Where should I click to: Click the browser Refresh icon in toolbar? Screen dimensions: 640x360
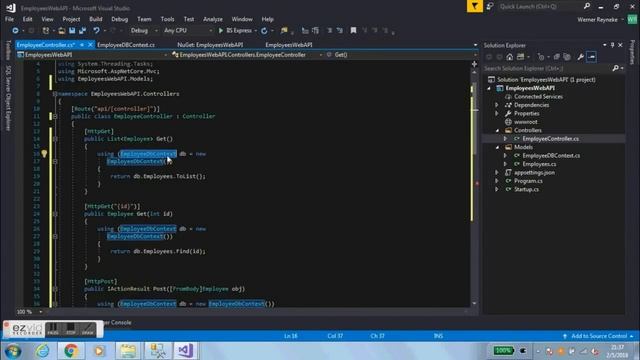264,31
